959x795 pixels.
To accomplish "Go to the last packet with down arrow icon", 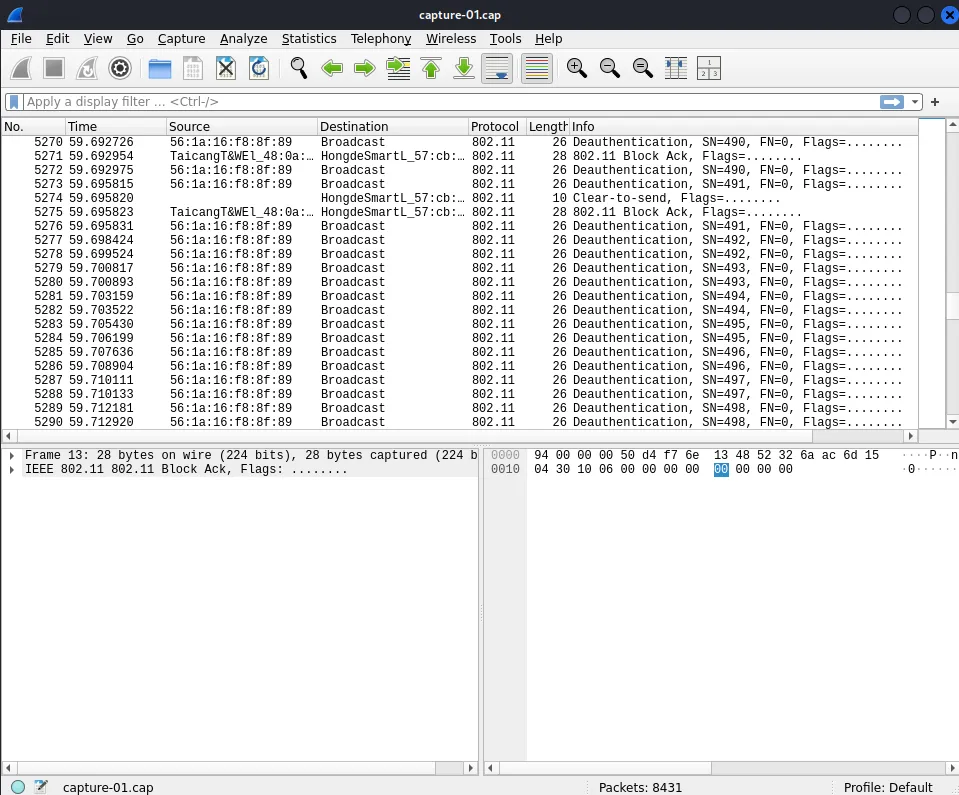I will click(x=463, y=68).
